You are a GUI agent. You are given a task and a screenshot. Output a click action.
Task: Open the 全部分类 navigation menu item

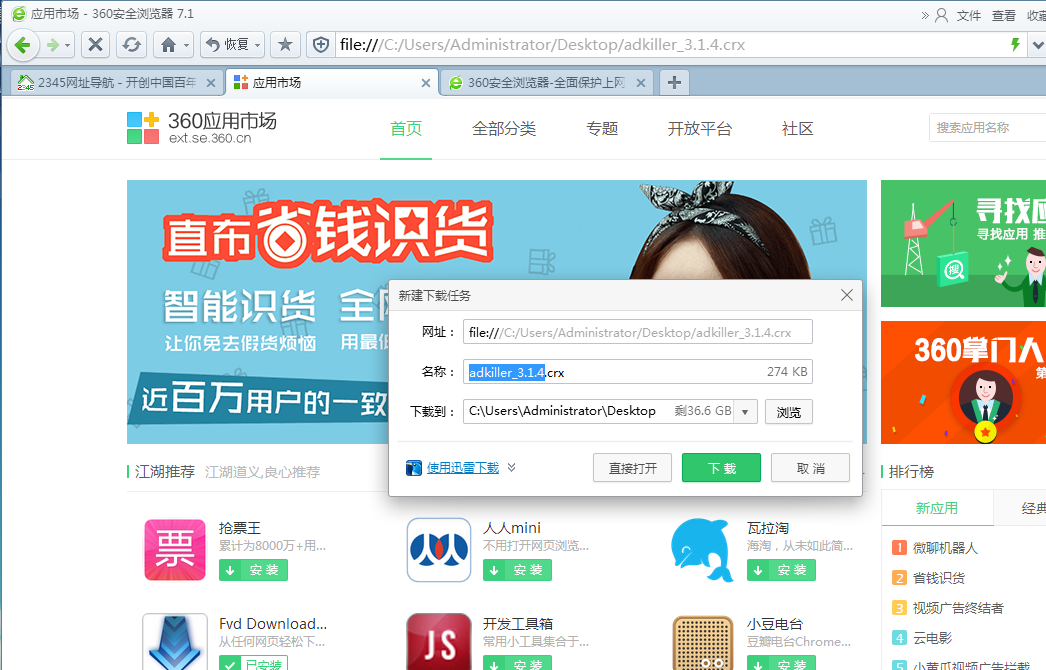pyautogui.click(x=504, y=129)
